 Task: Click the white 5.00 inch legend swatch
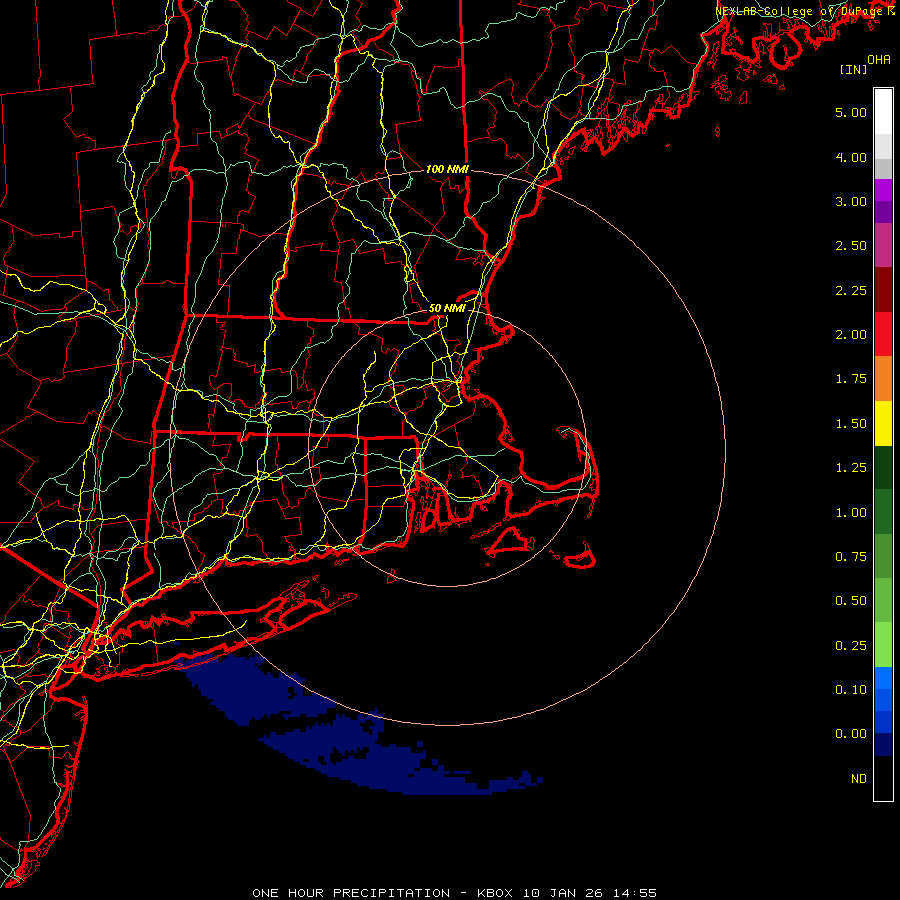click(x=883, y=112)
